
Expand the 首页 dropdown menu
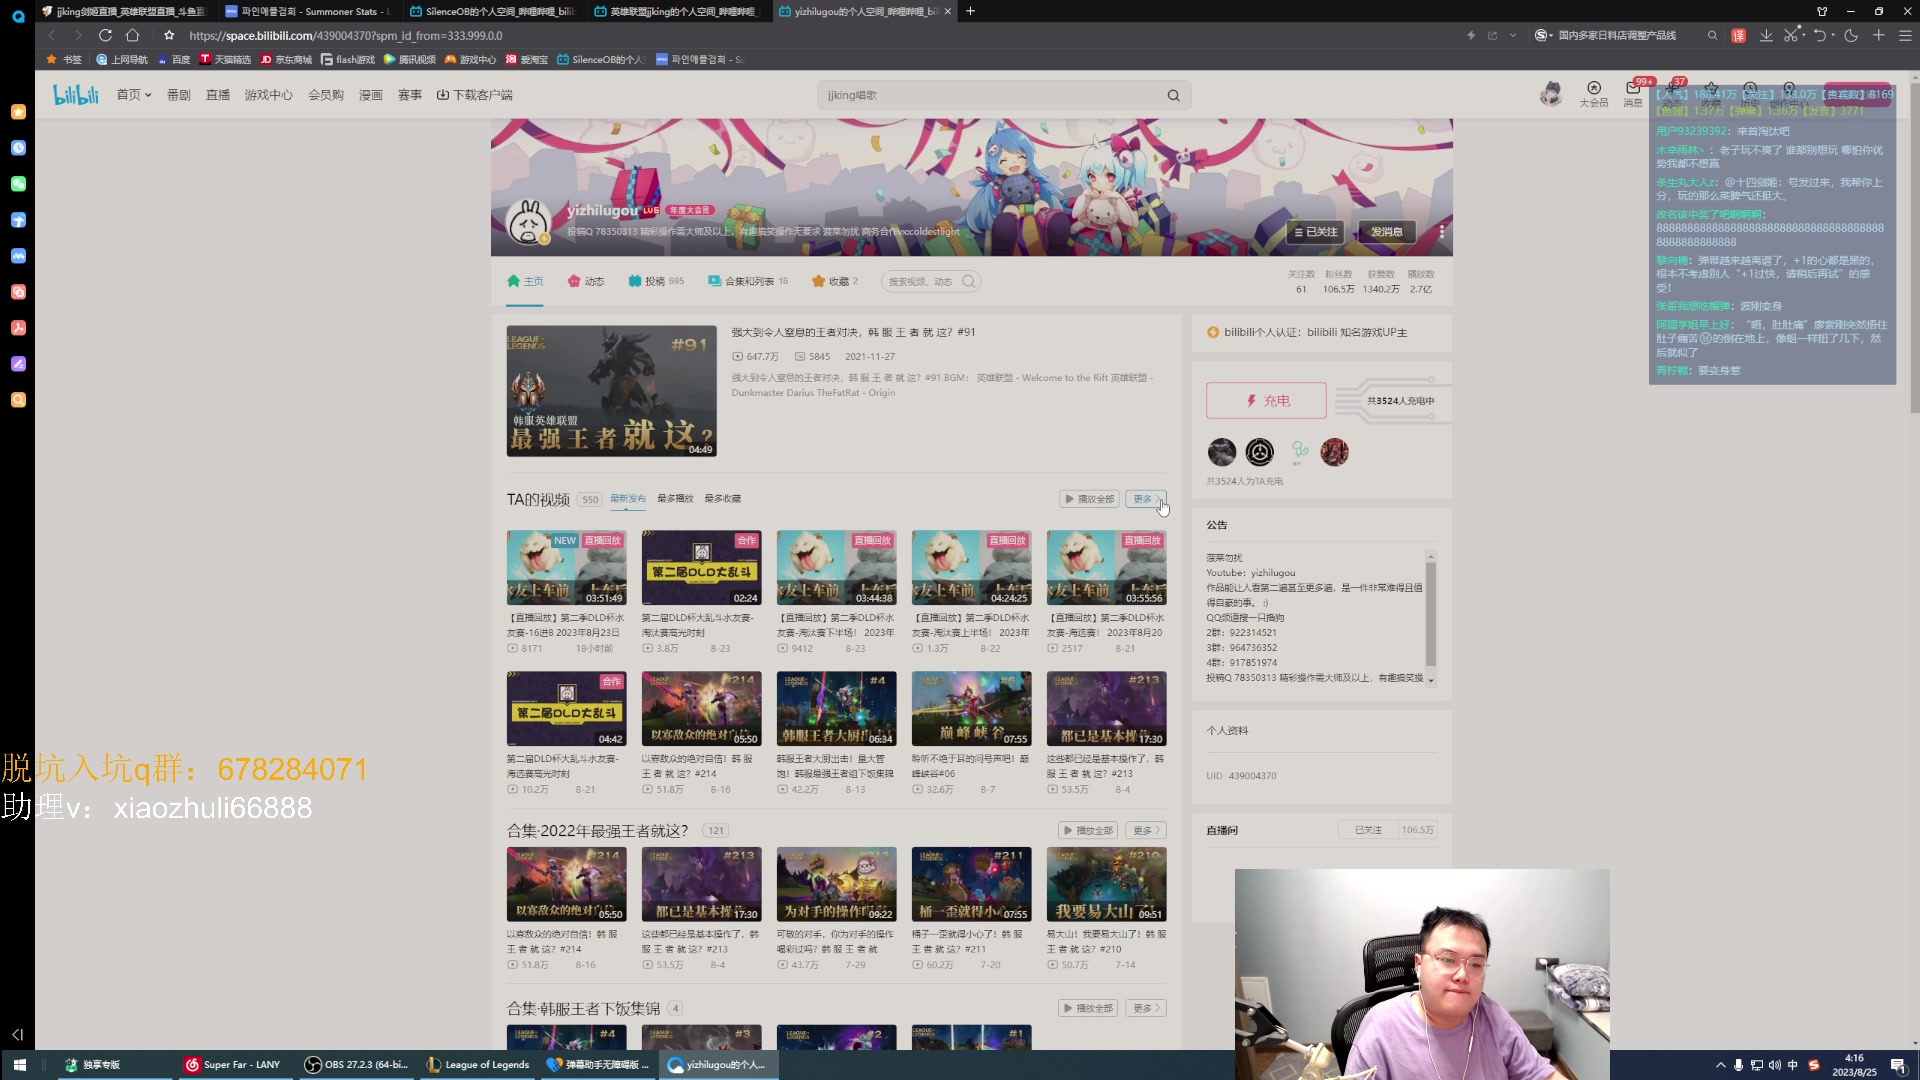click(133, 95)
